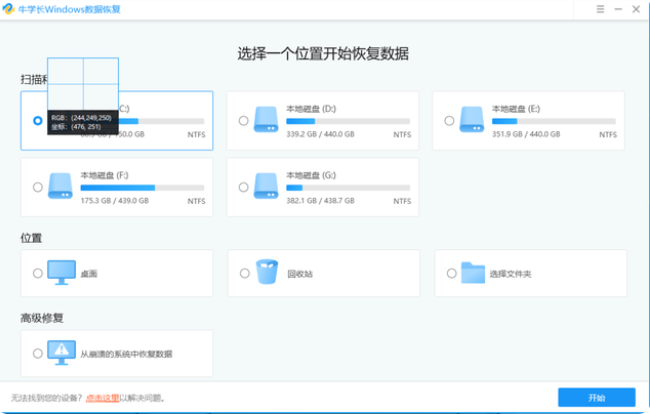Click the app logo in title bar

point(9,9)
